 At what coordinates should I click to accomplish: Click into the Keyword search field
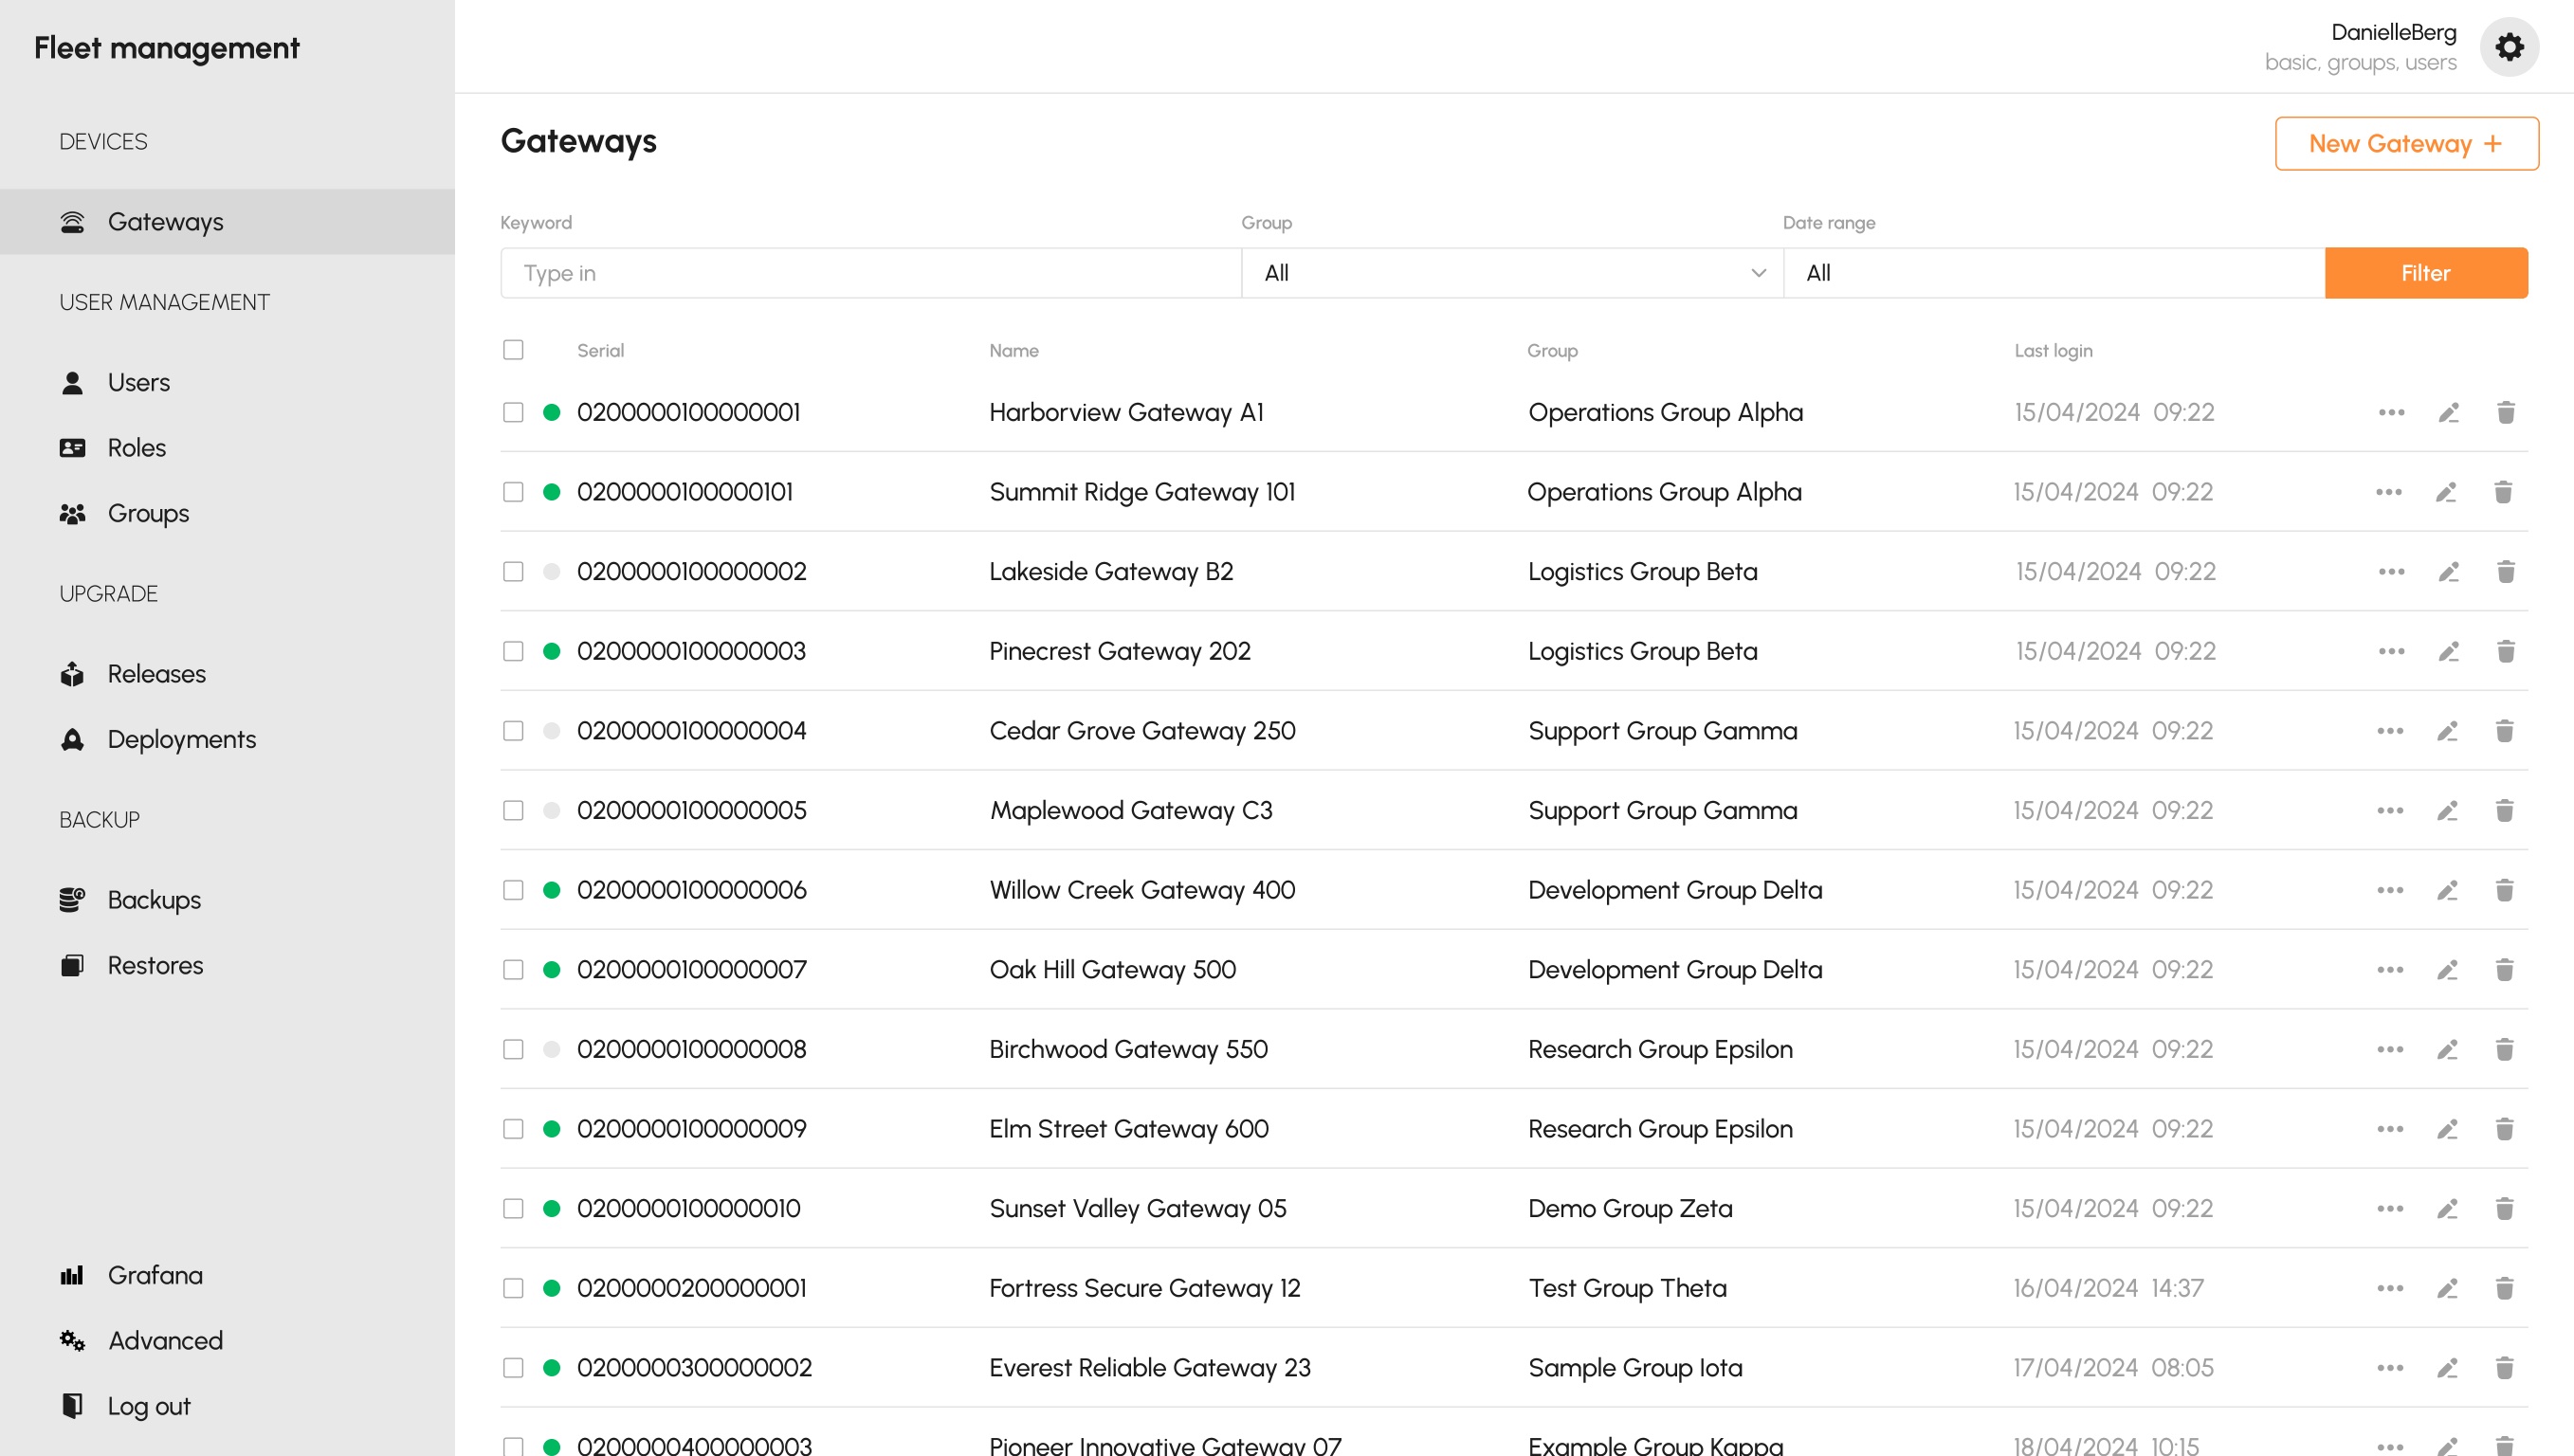[871, 273]
